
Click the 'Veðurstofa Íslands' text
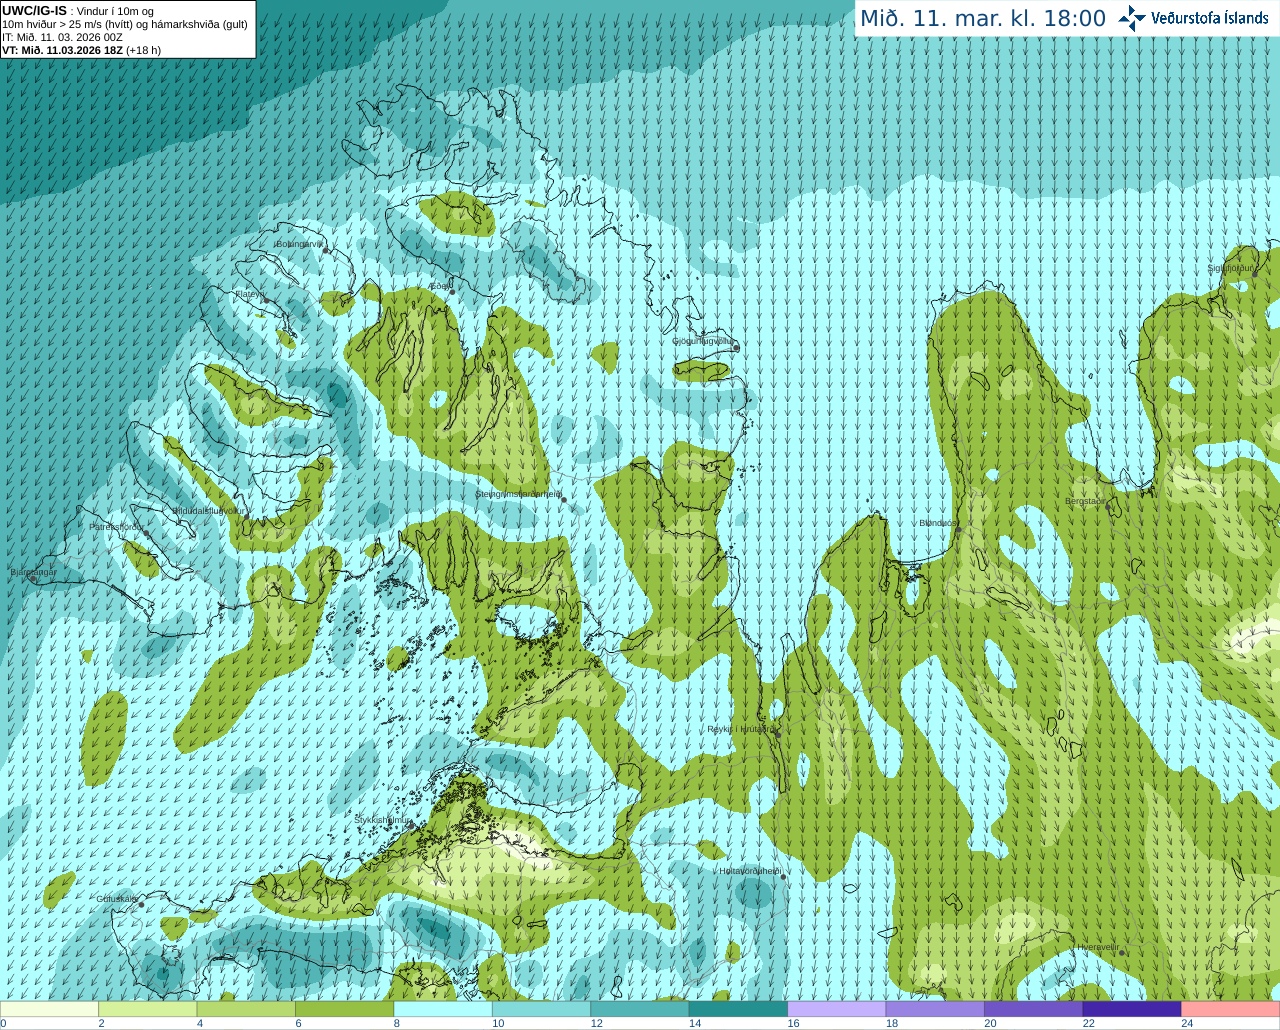1209,18
